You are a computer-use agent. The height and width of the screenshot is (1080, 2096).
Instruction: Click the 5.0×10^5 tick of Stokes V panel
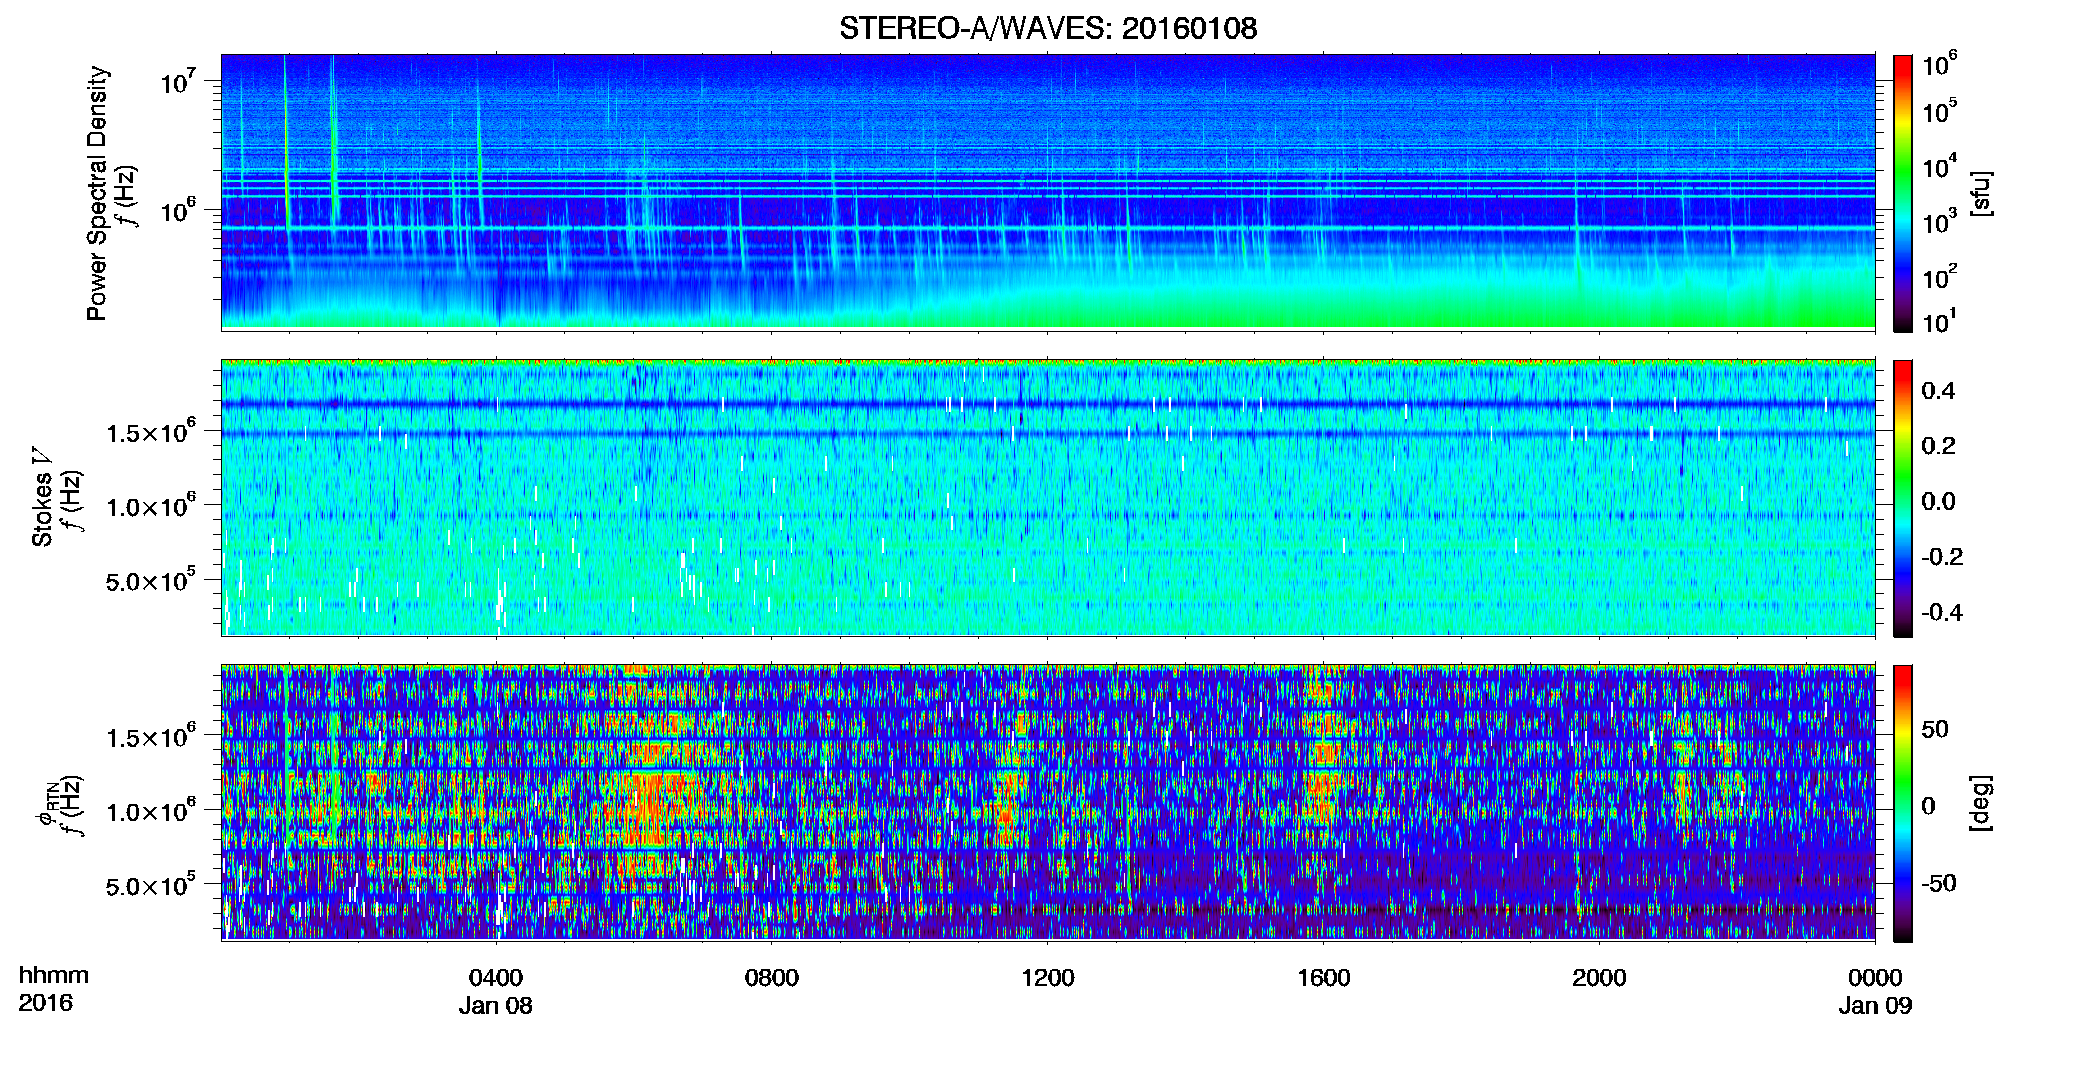[151, 580]
